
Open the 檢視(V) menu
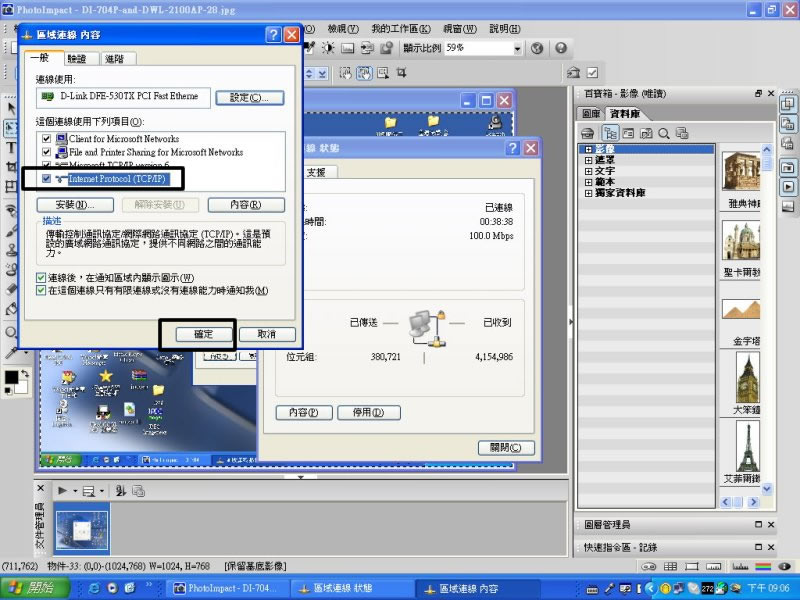(x=343, y=29)
